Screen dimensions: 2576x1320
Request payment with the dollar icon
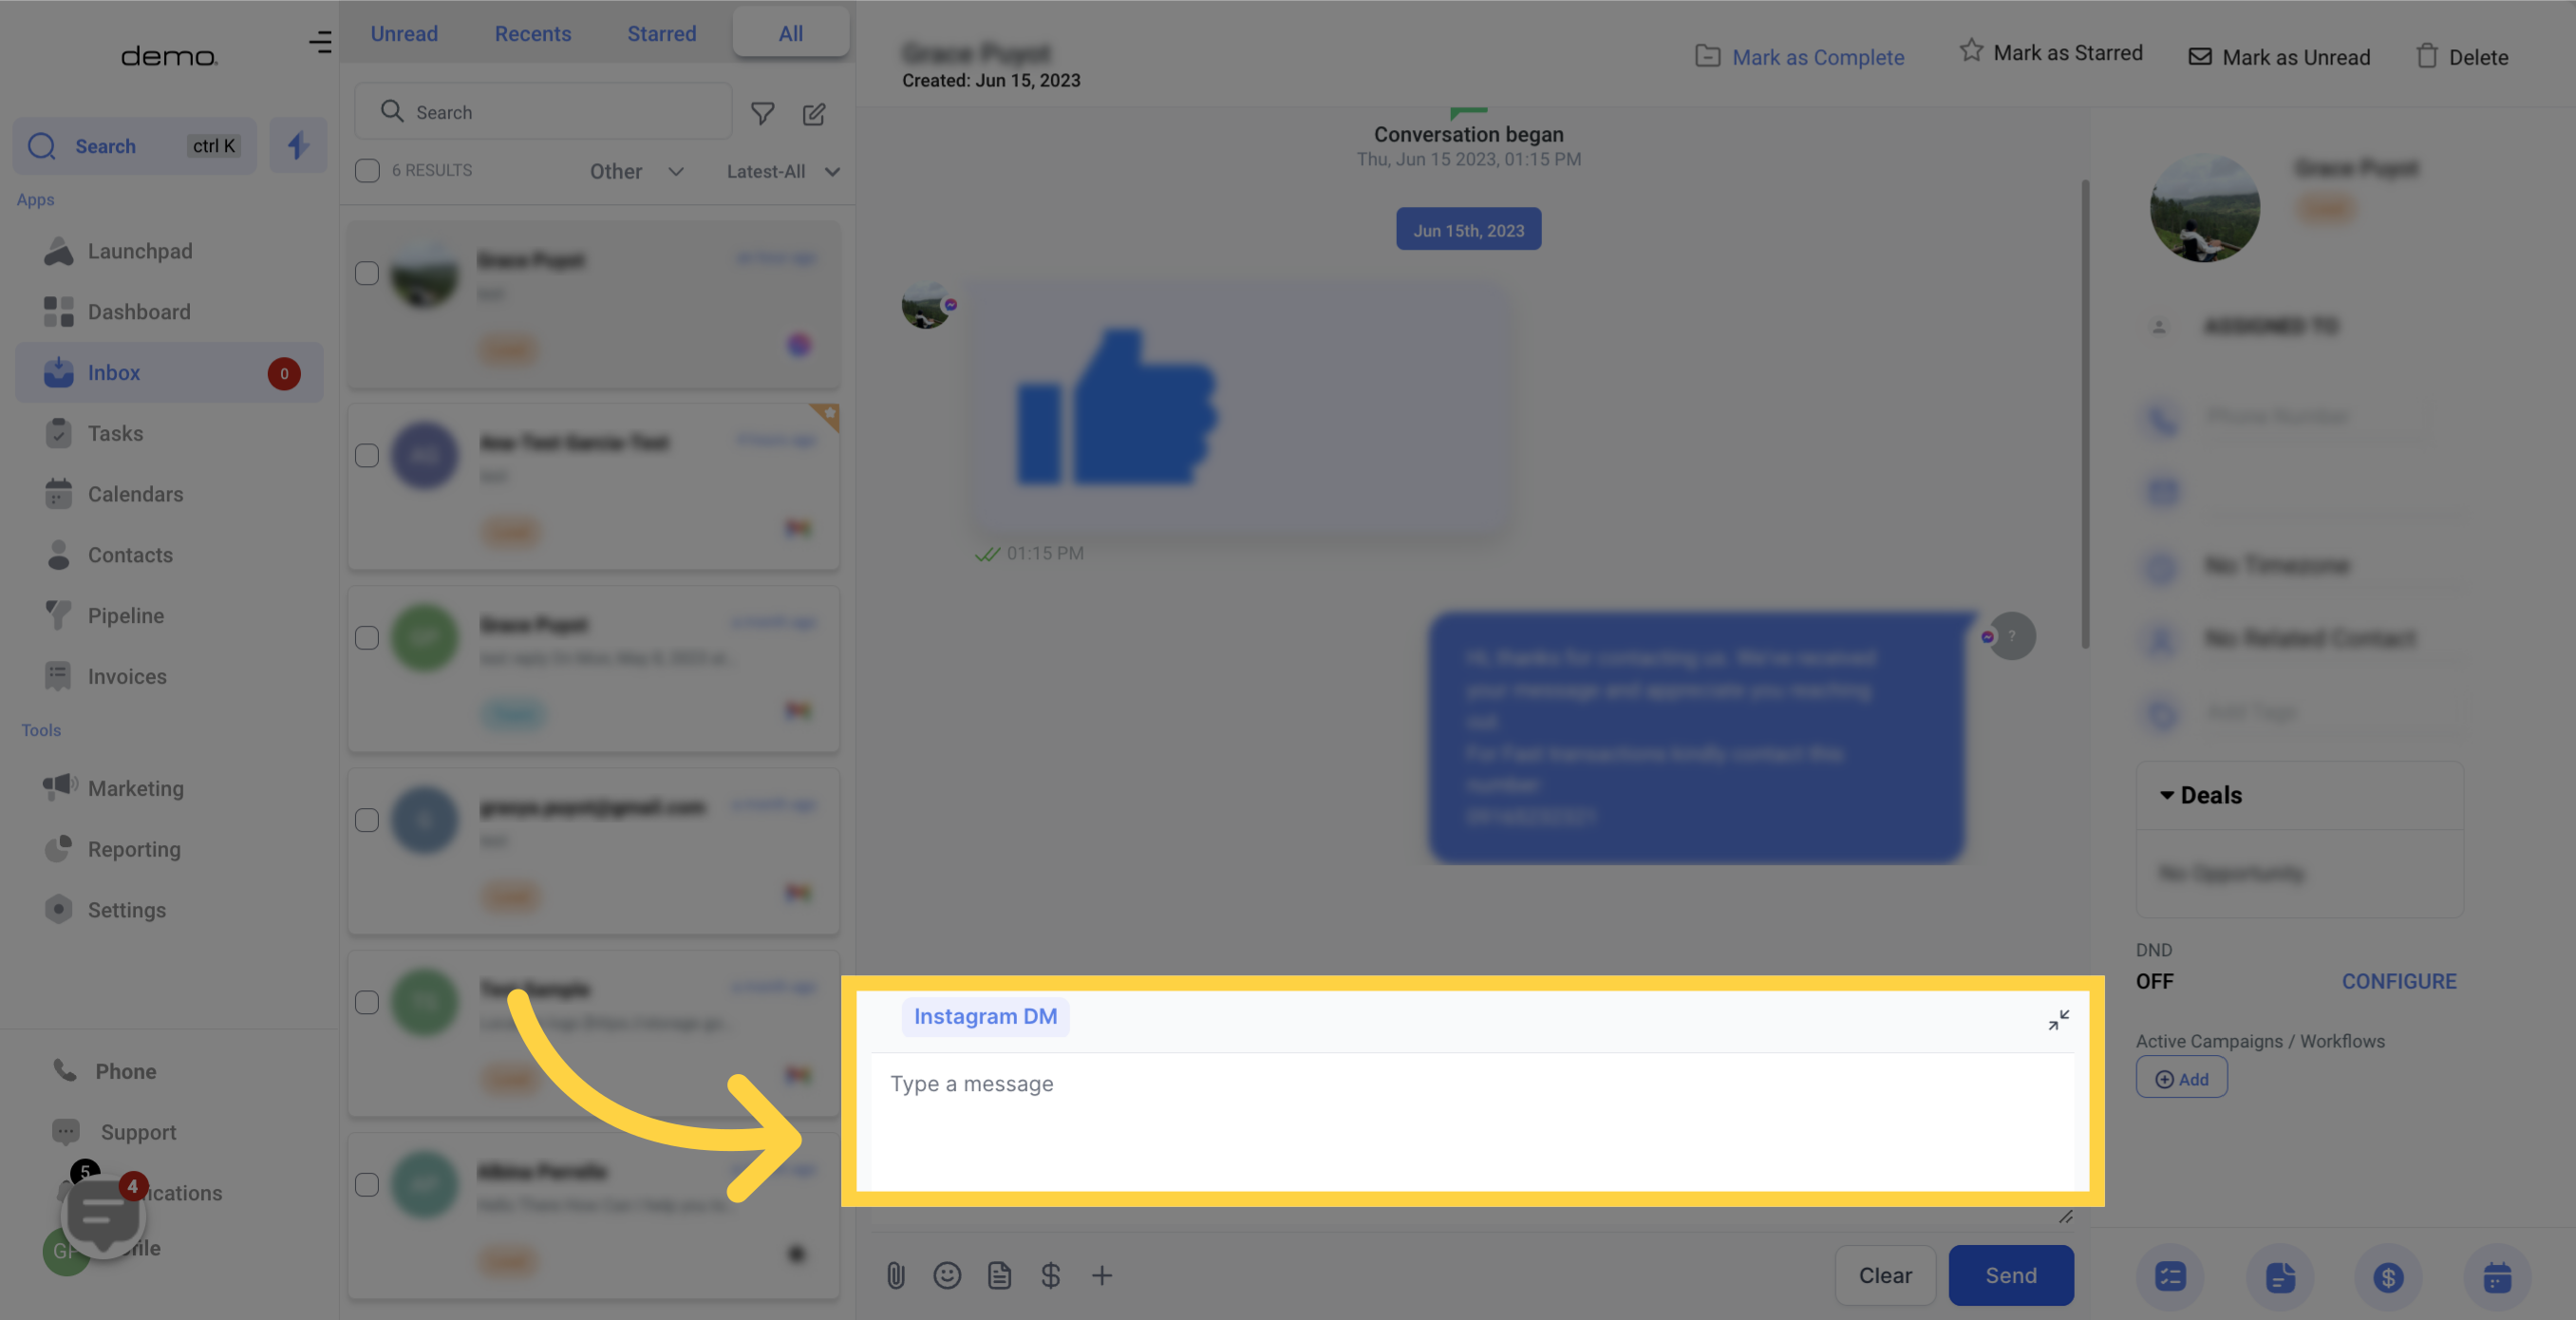[1050, 1275]
